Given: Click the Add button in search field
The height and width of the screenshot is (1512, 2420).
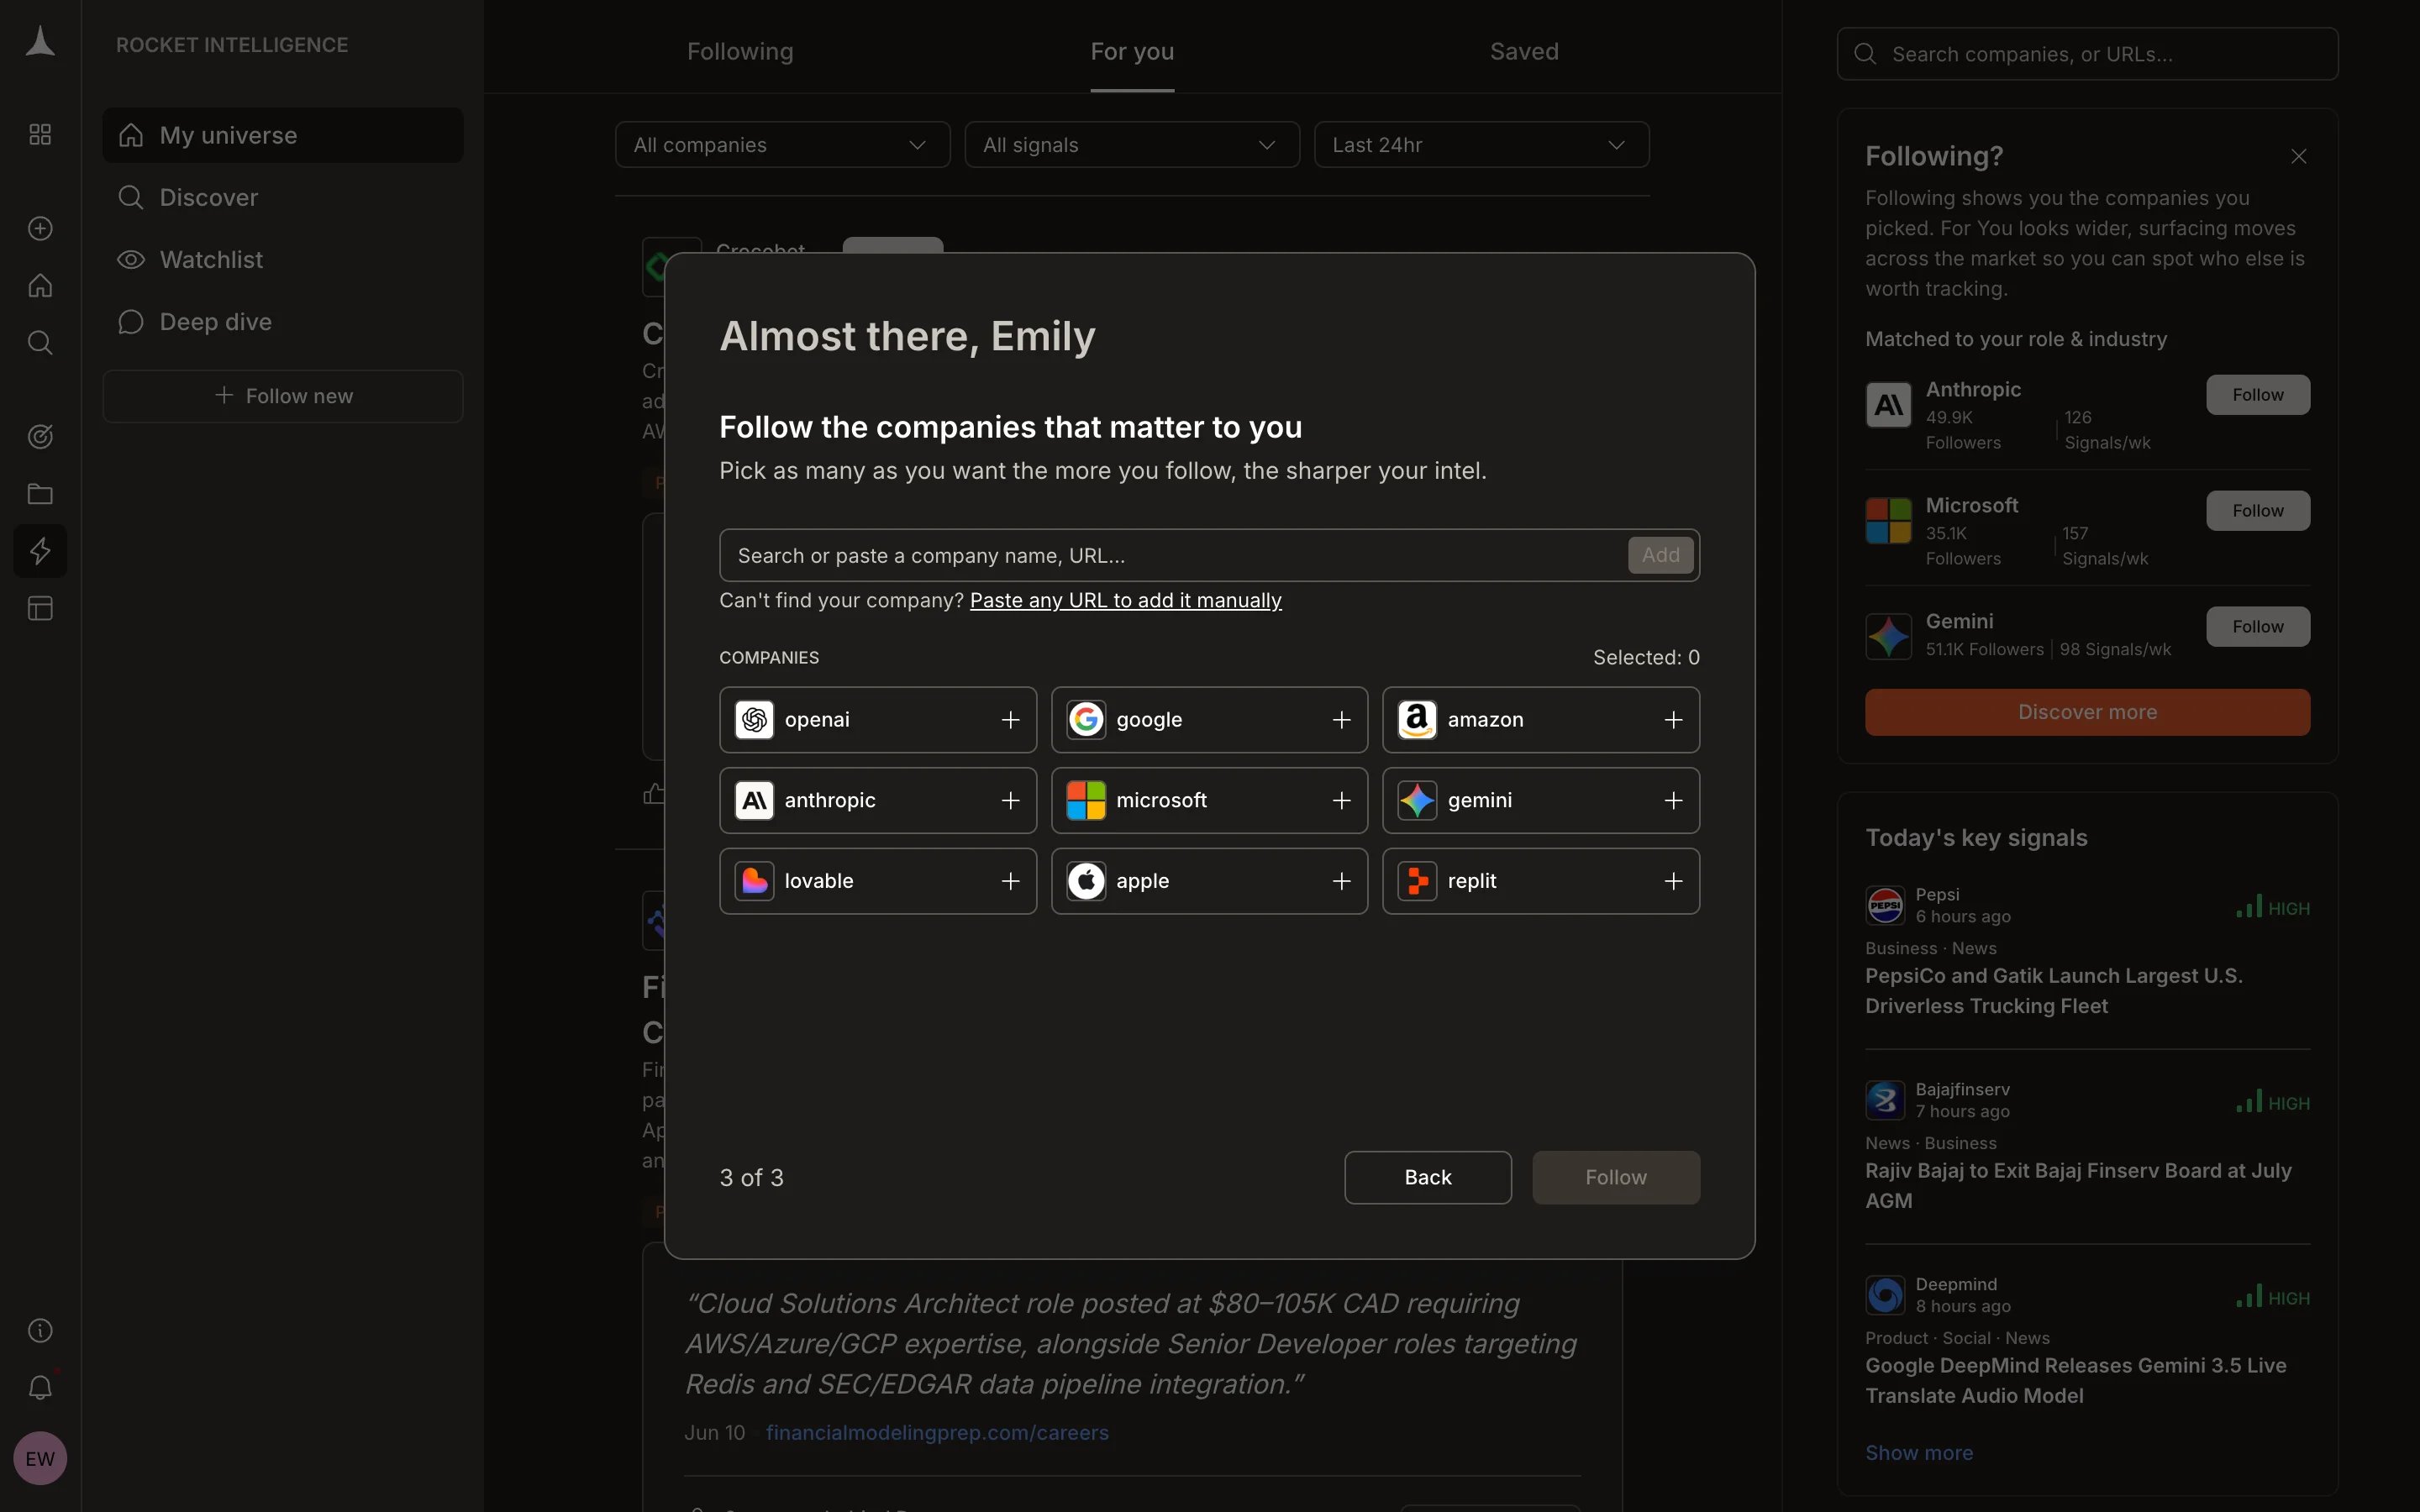Looking at the screenshot, I should point(1660,555).
